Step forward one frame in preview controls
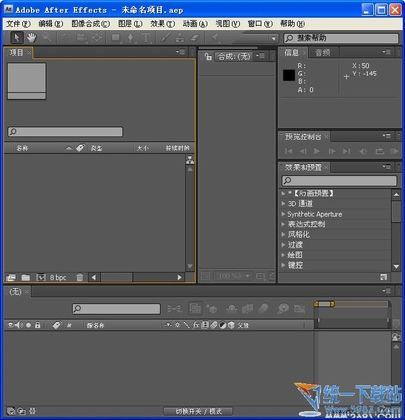 [x=332, y=151]
